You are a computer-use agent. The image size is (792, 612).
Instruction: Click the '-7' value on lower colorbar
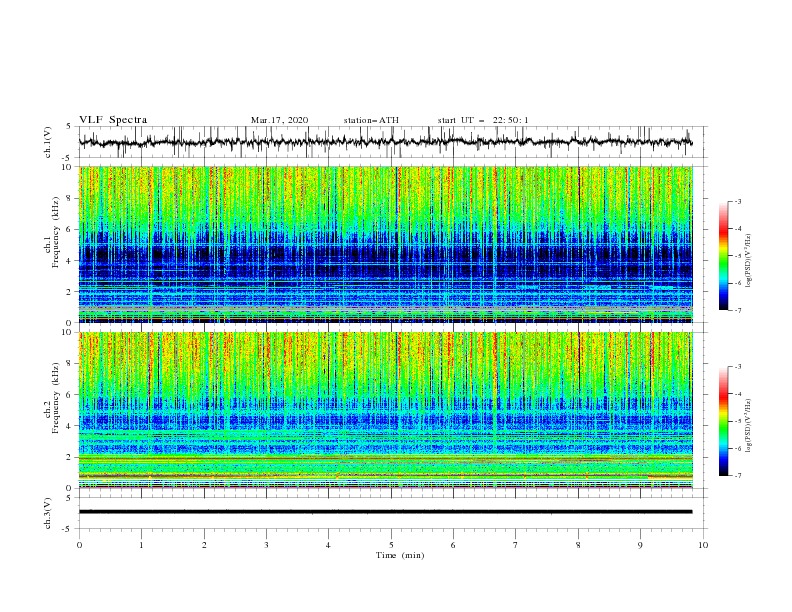737,476
